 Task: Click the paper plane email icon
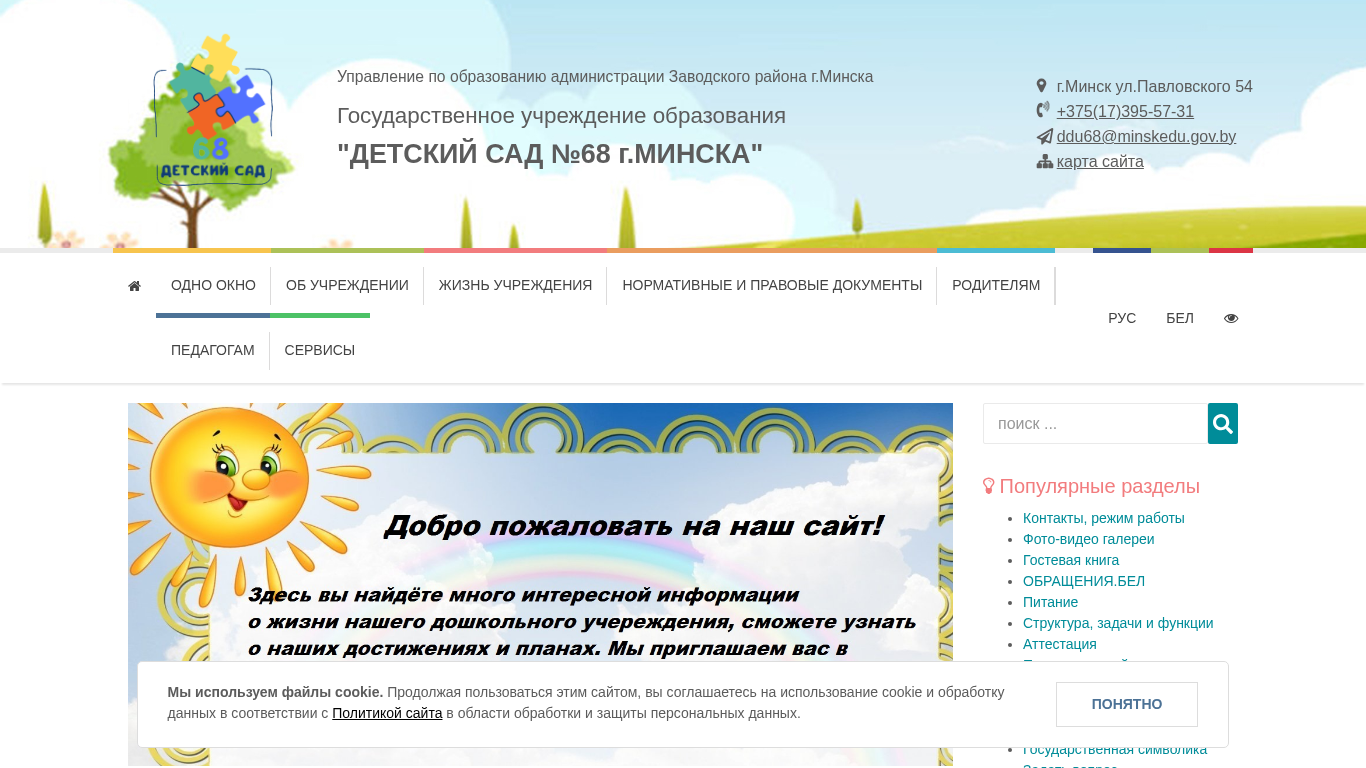pos(1045,137)
